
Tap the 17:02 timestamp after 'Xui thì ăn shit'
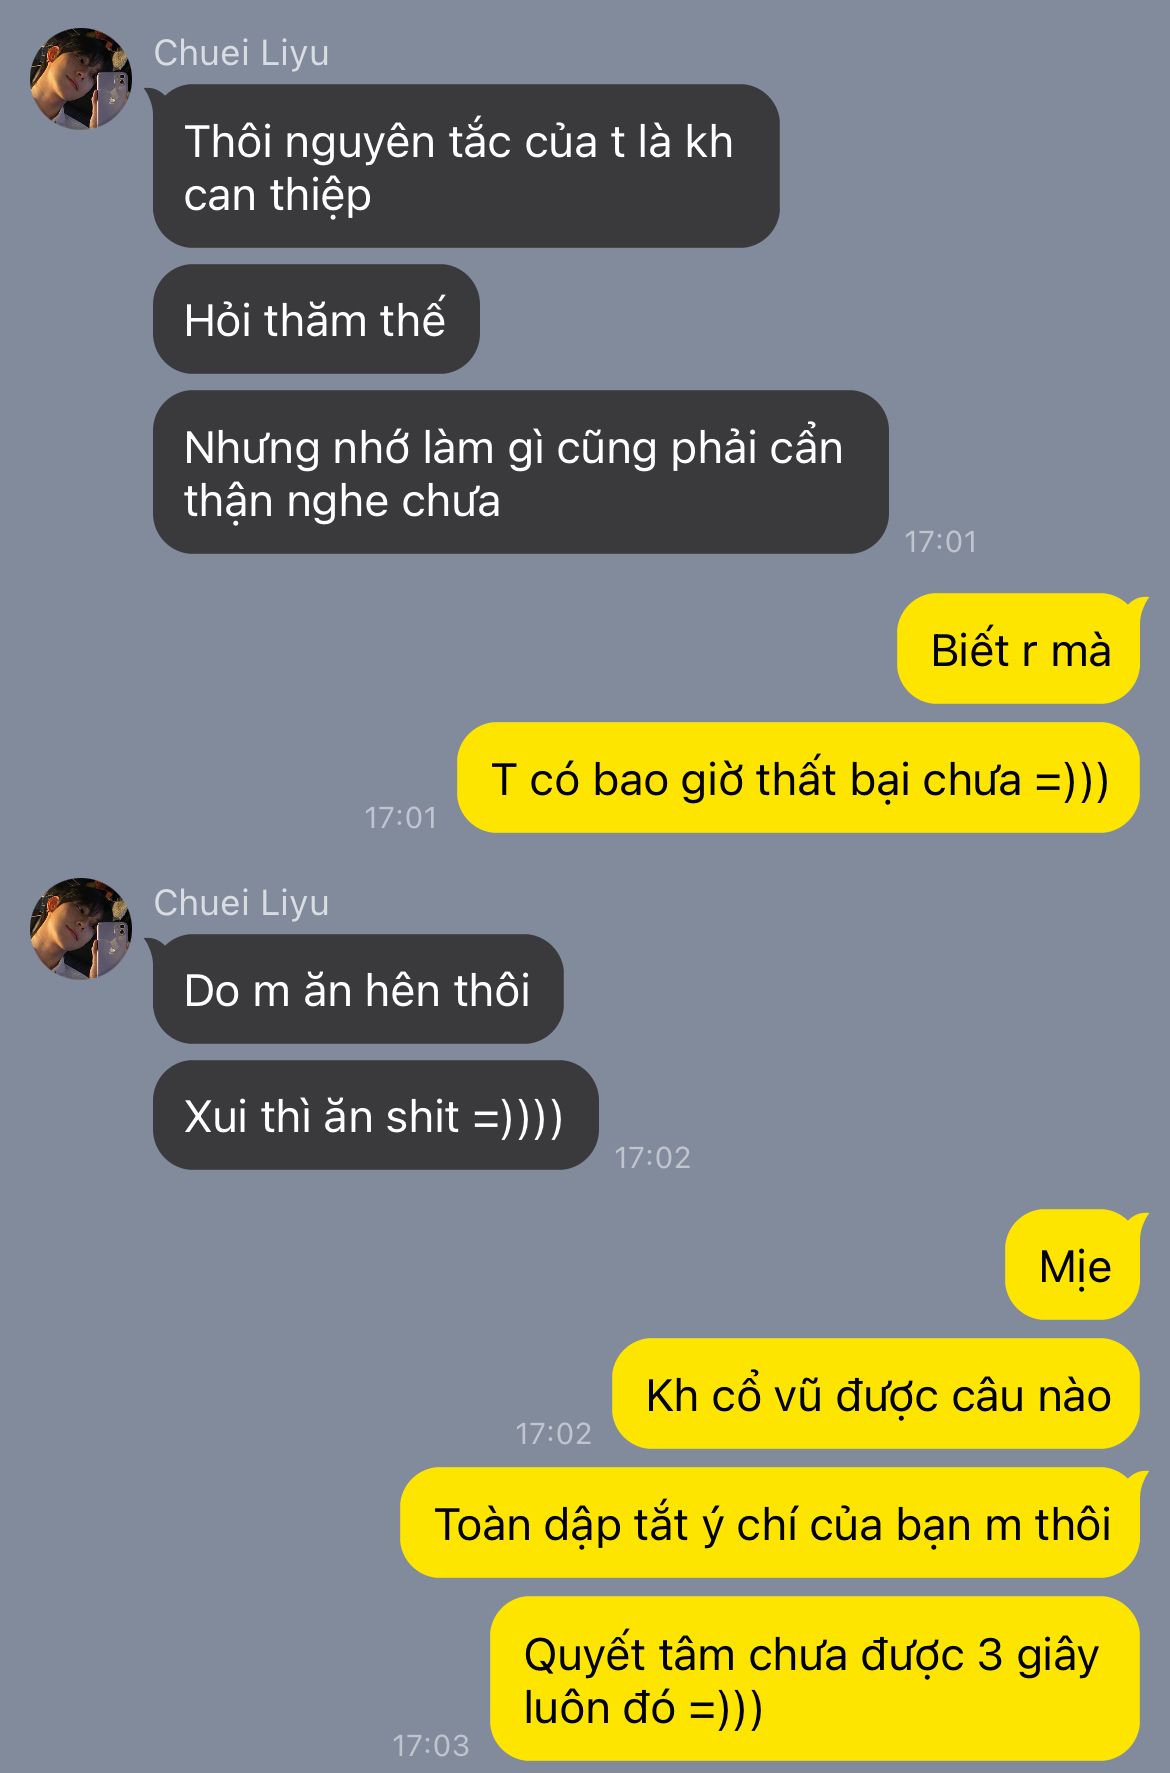click(652, 1157)
